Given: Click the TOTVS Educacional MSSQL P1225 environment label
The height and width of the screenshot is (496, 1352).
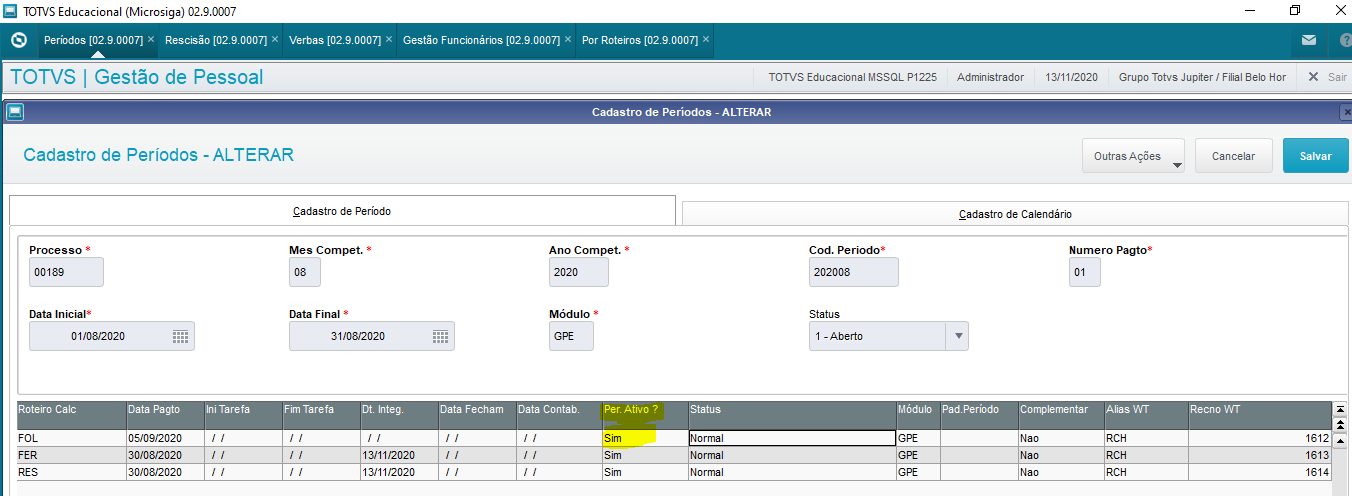Looking at the screenshot, I should [852, 76].
